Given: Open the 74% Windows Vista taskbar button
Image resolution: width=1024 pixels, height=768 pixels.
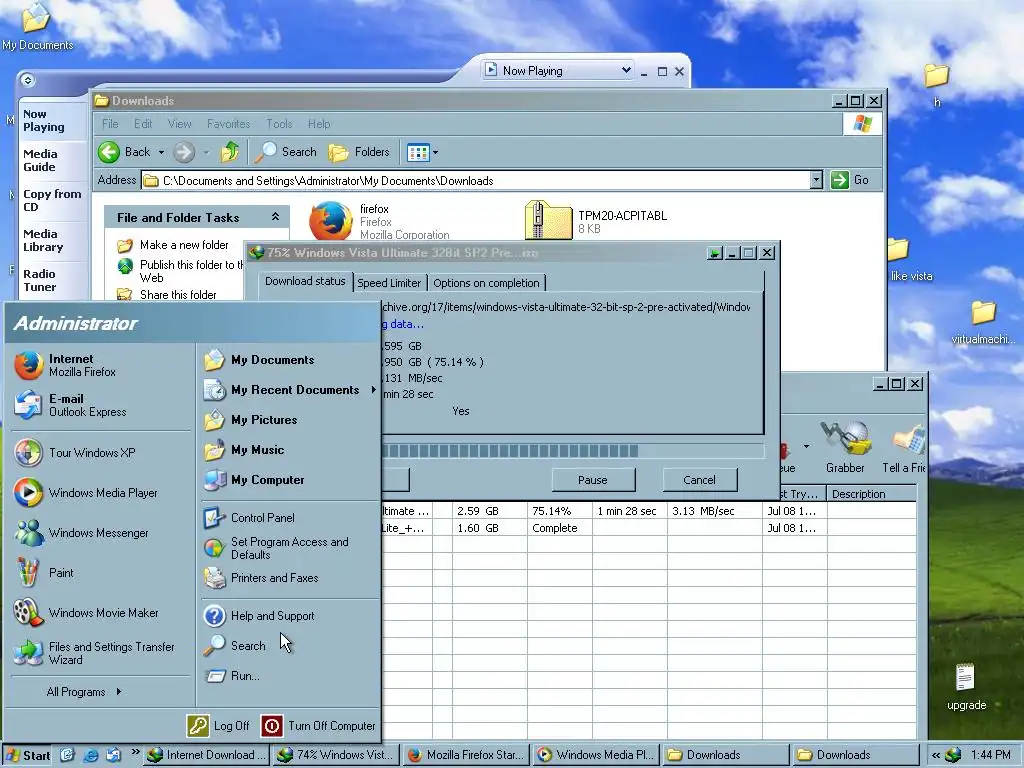Looking at the screenshot, I should pos(335,755).
